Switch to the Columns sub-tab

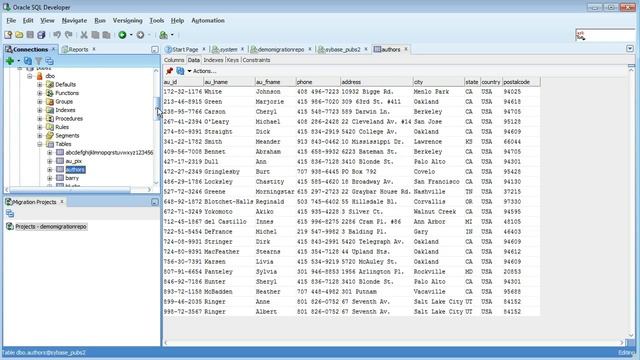174,60
